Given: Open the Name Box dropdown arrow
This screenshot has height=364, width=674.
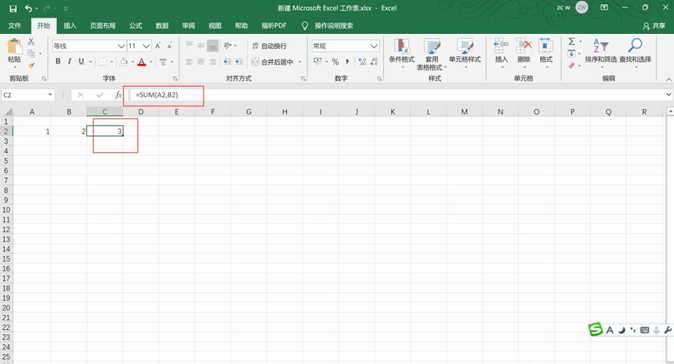Looking at the screenshot, I should coord(50,95).
